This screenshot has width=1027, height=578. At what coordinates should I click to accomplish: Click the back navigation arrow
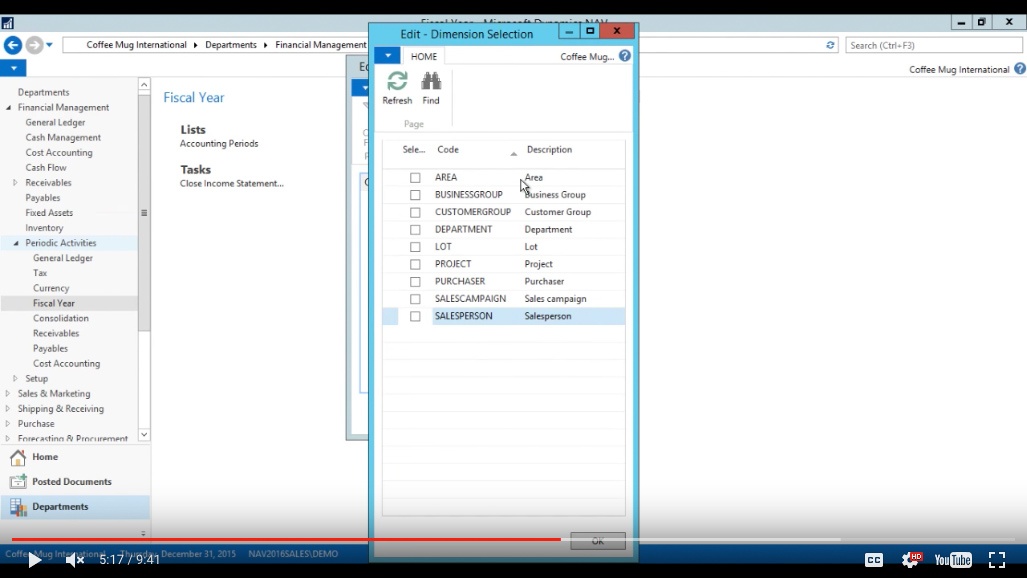click(x=12, y=45)
